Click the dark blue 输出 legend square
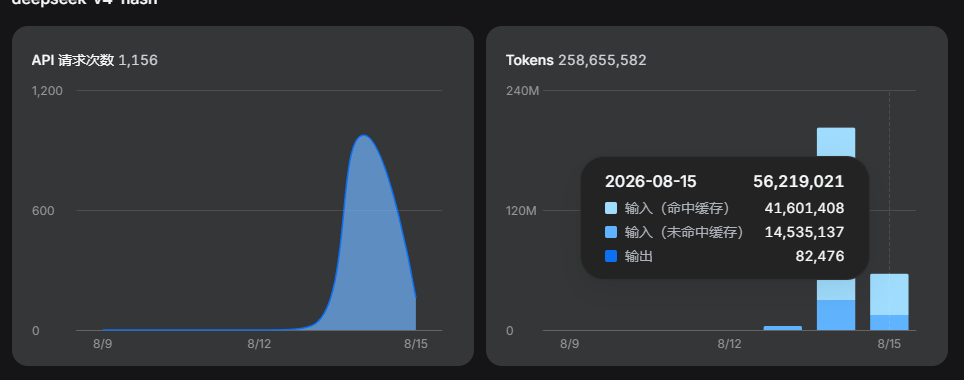 coord(610,256)
